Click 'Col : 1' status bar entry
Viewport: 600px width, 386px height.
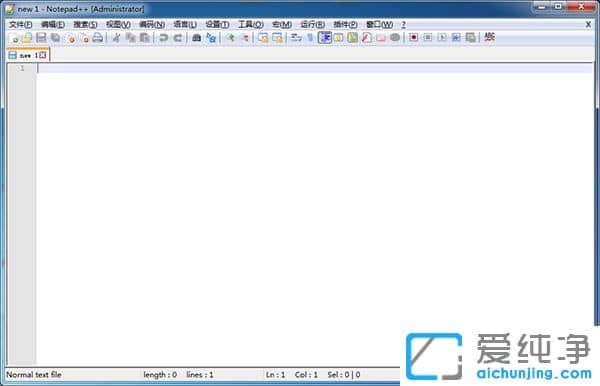[306, 375]
